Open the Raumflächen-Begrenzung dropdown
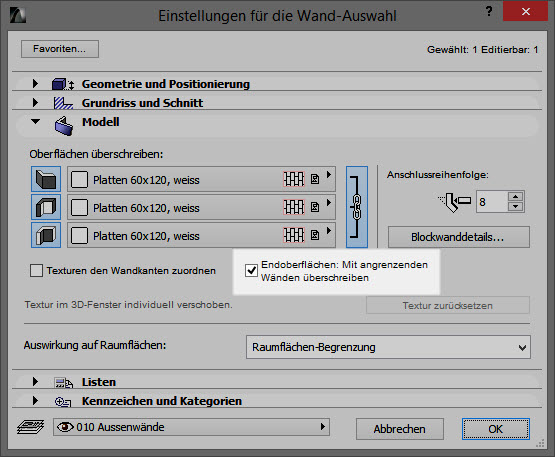The width and height of the screenshot is (555, 457). pyautogui.click(x=388, y=347)
